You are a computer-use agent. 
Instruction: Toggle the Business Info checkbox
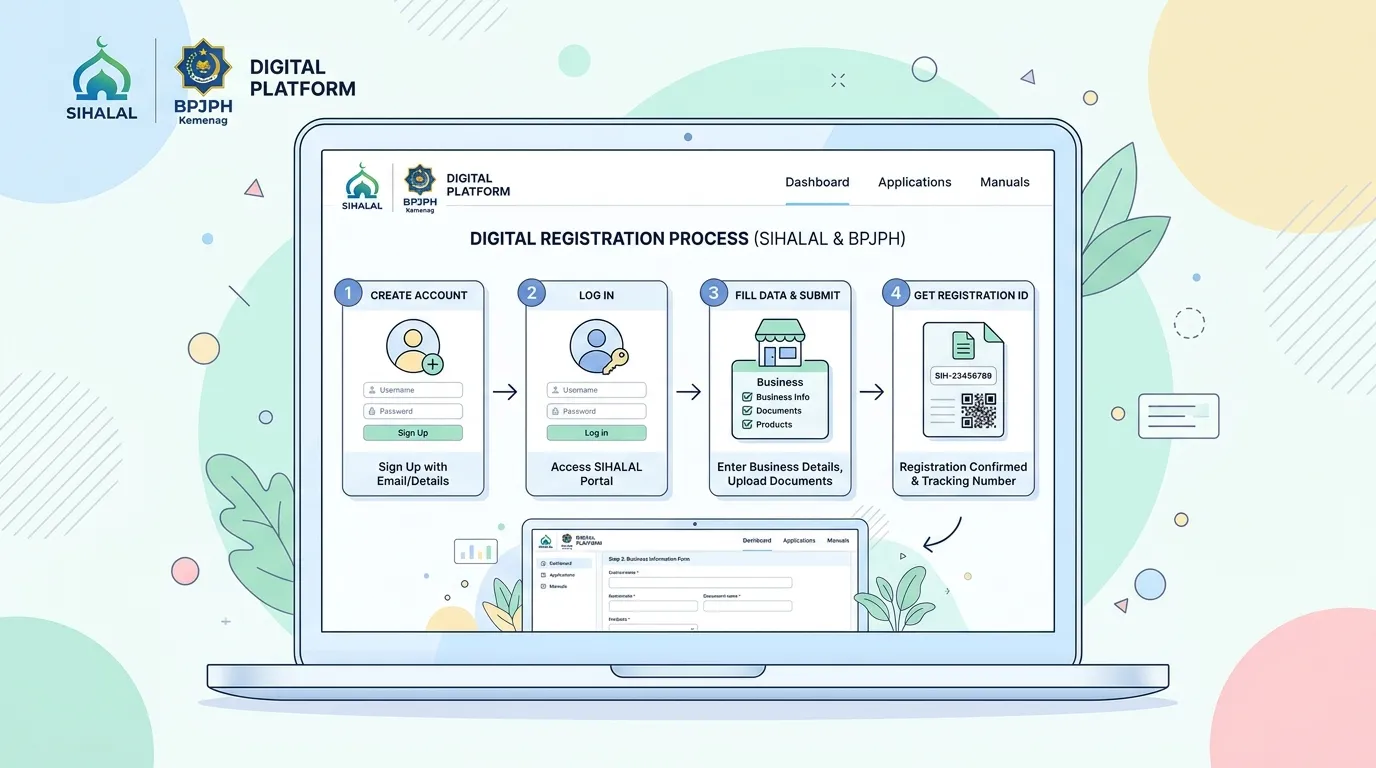pos(747,397)
